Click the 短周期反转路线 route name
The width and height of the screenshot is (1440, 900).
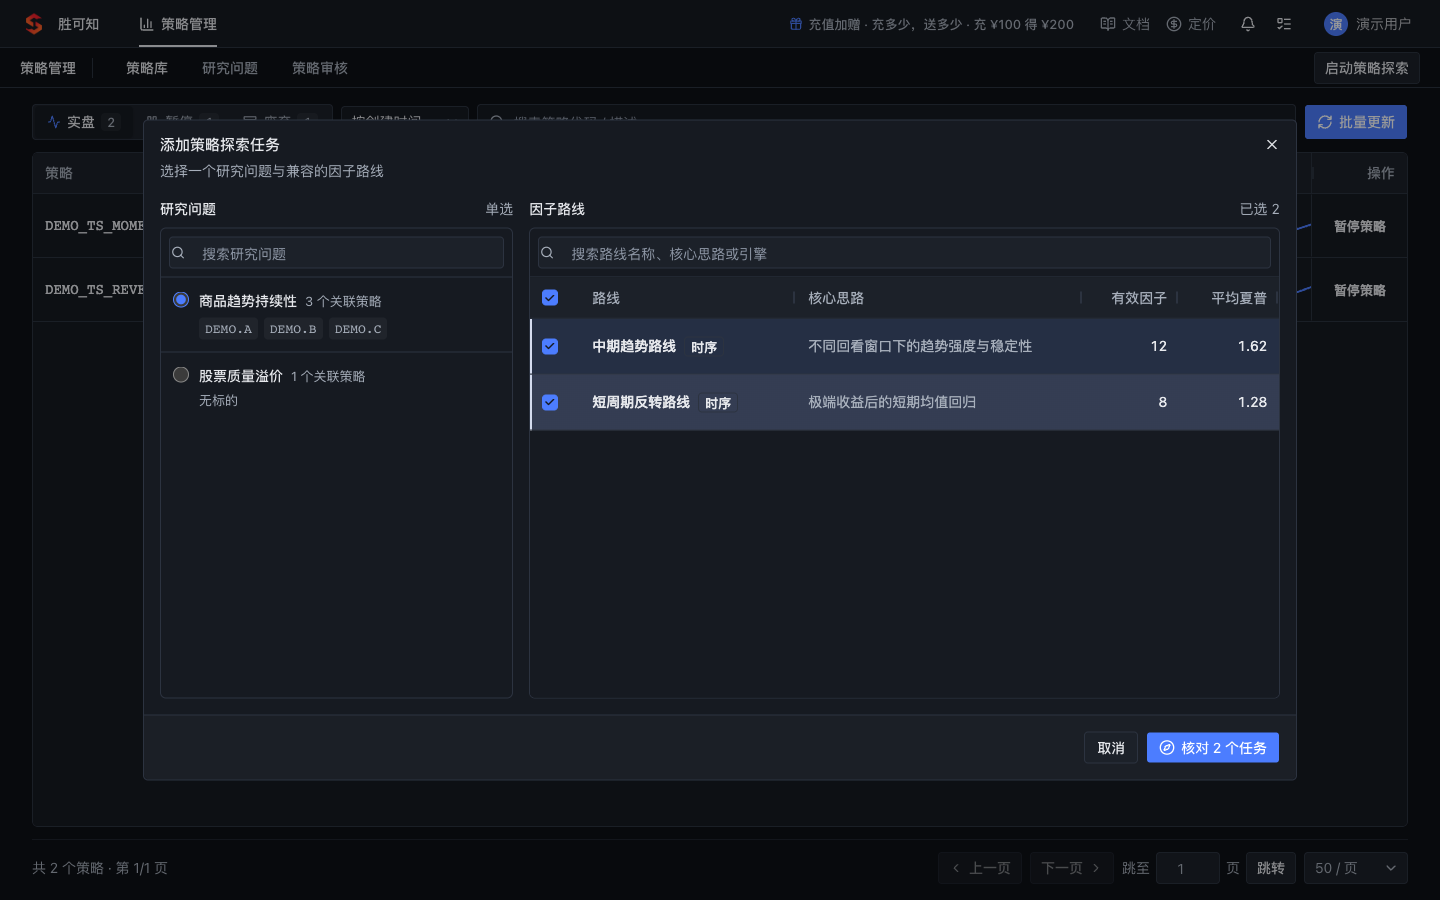pos(641,402)
